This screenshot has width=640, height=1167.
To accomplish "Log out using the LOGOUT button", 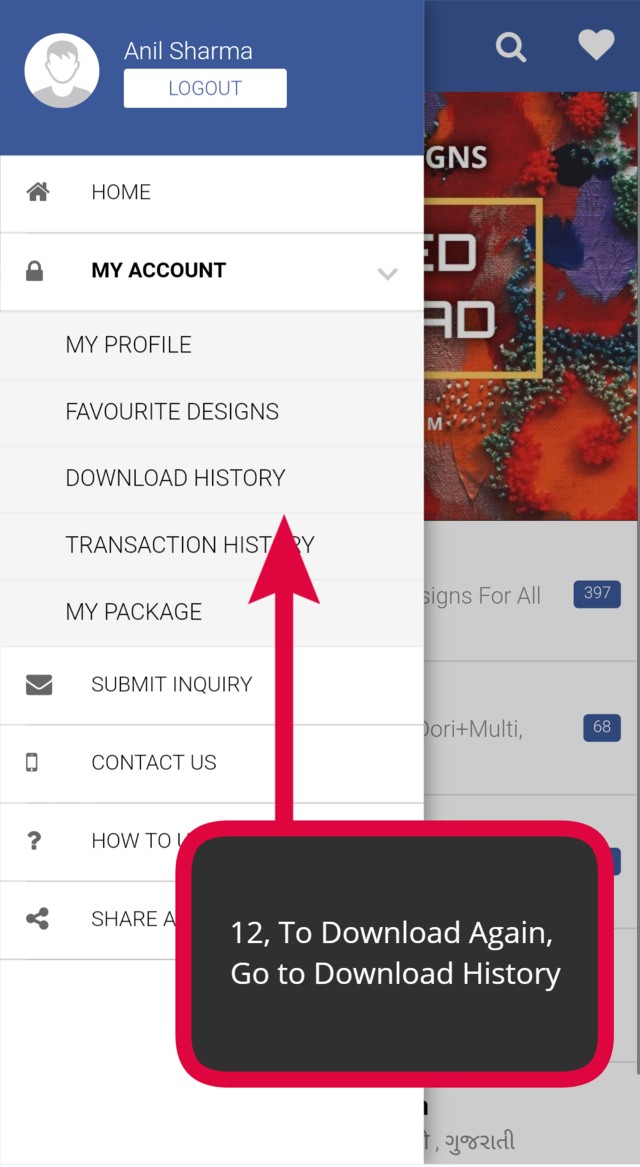I will coord(205,88).
